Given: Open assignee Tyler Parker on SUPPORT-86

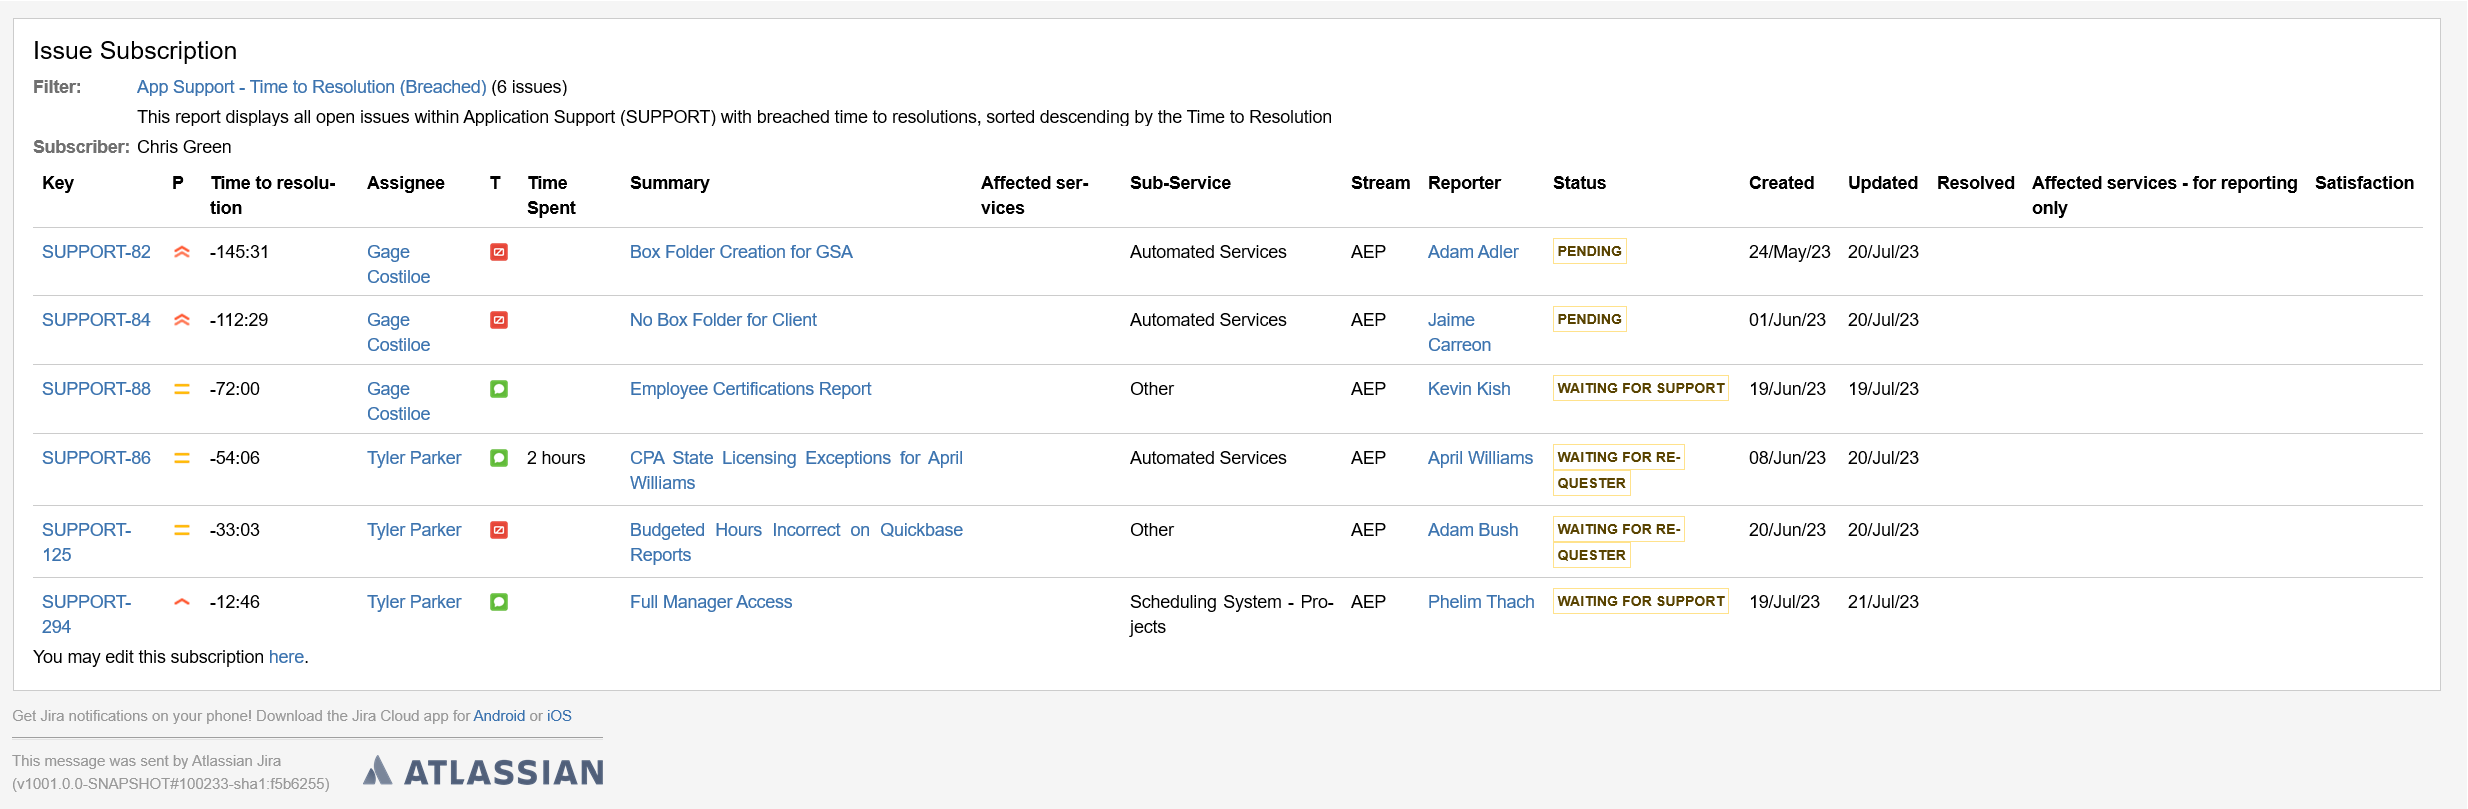Looking at the screenshot, I should coord(414,458).
